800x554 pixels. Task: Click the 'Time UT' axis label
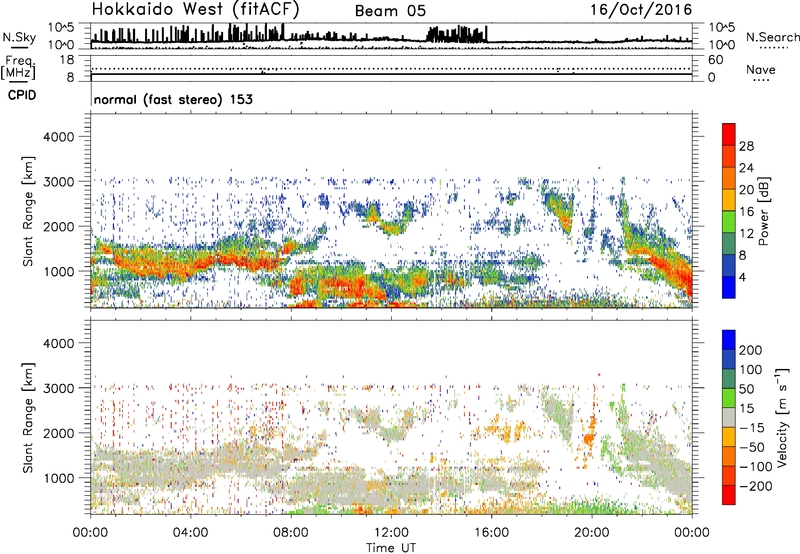coord(391,547)
